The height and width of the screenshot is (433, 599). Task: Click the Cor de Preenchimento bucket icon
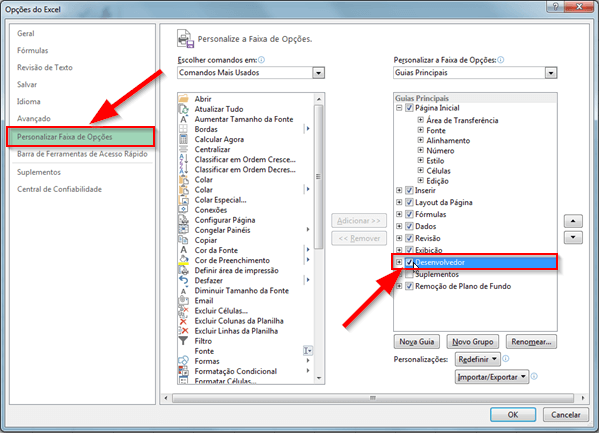pos(184,260)
